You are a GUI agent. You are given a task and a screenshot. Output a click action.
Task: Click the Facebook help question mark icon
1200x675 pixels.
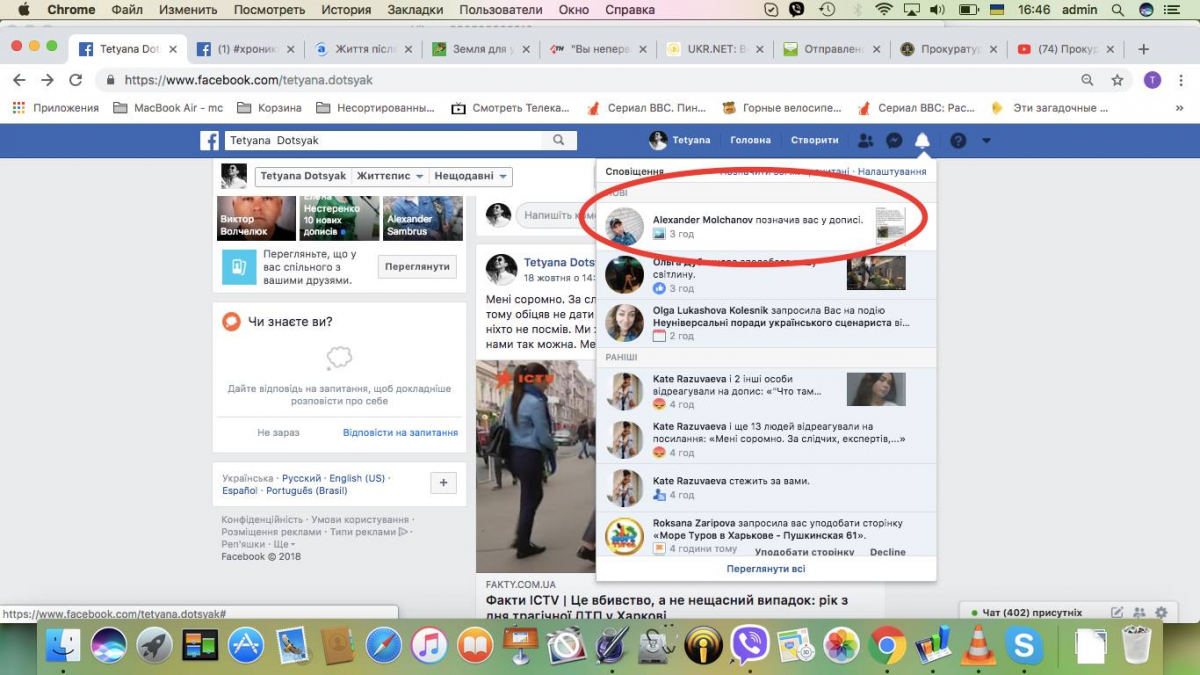(958, 141)
